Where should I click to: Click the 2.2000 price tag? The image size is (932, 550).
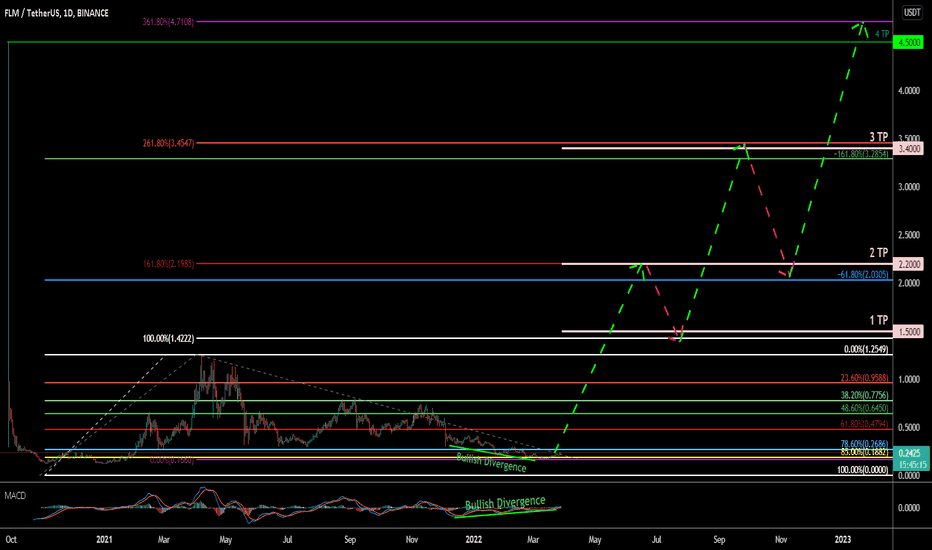[x=909, y=264]
